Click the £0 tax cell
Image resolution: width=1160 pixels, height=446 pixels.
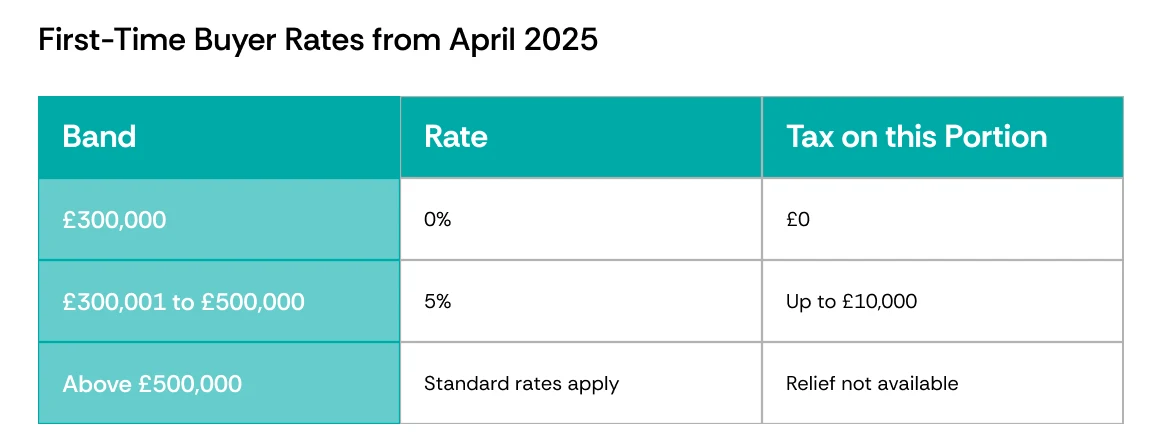click(942, 220)
